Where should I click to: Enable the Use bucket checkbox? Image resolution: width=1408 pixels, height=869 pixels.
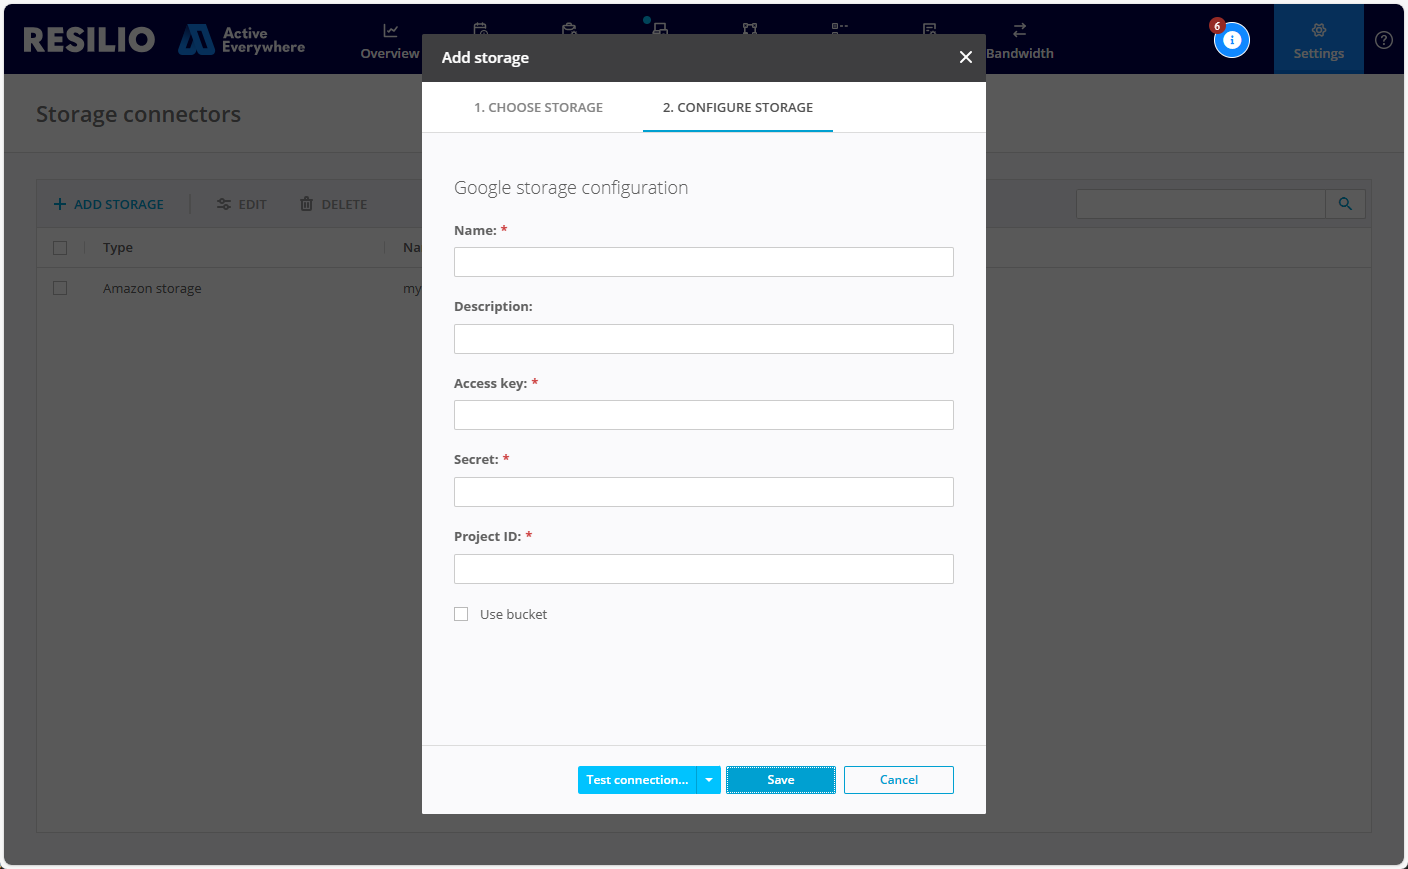pos(461,614)
